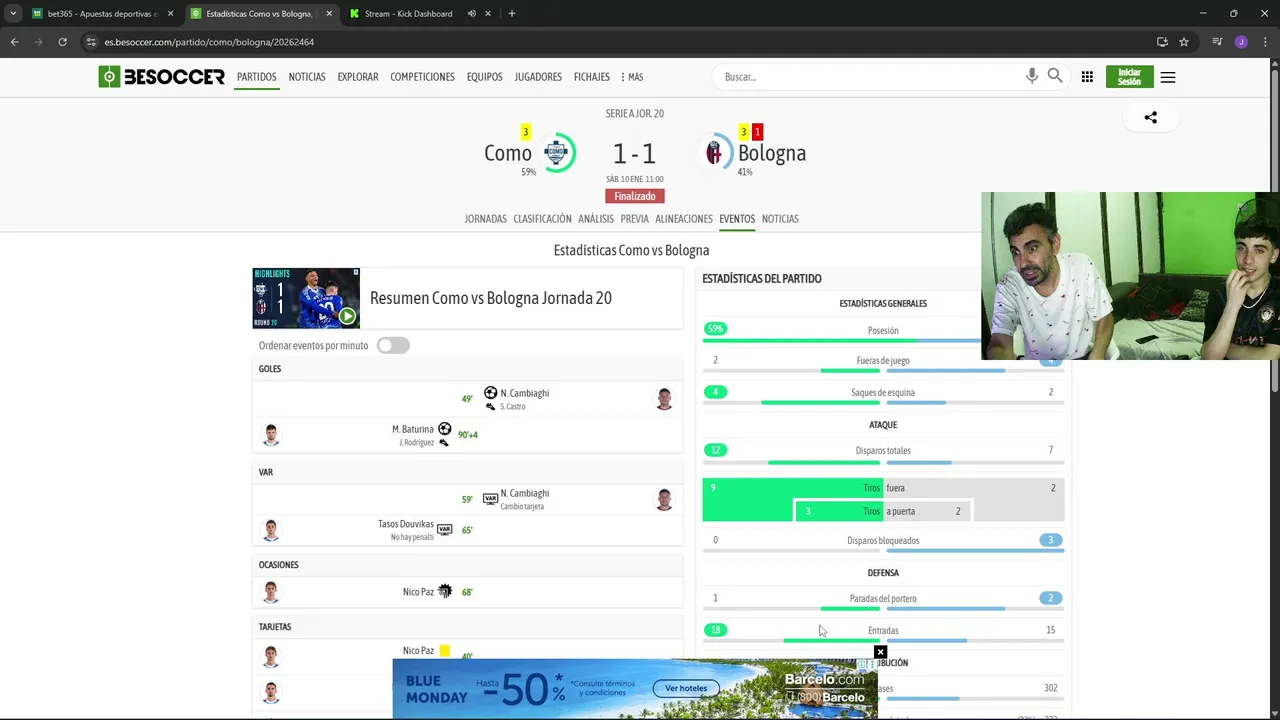The height and width of the screenshot is (720, 1280).
Task: Switch to the CLASIFICACIÓN tab
Action: tap(543, 219)
